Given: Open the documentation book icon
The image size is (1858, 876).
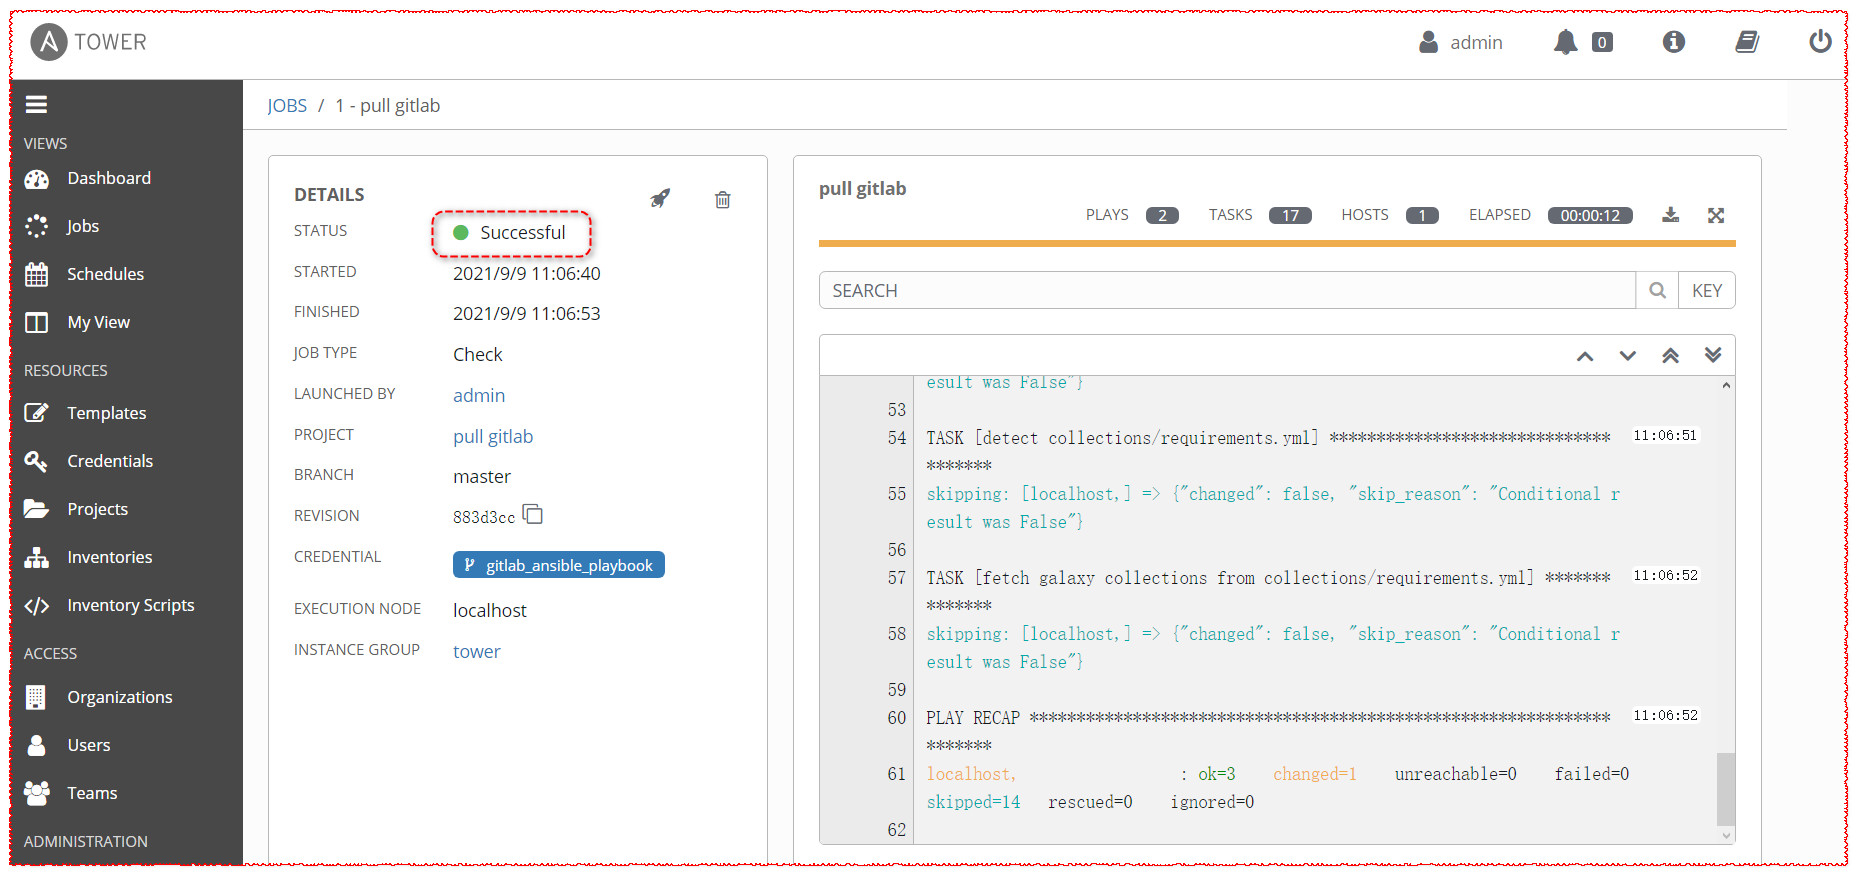Looking at the screenshot, I should (1747, 42).
